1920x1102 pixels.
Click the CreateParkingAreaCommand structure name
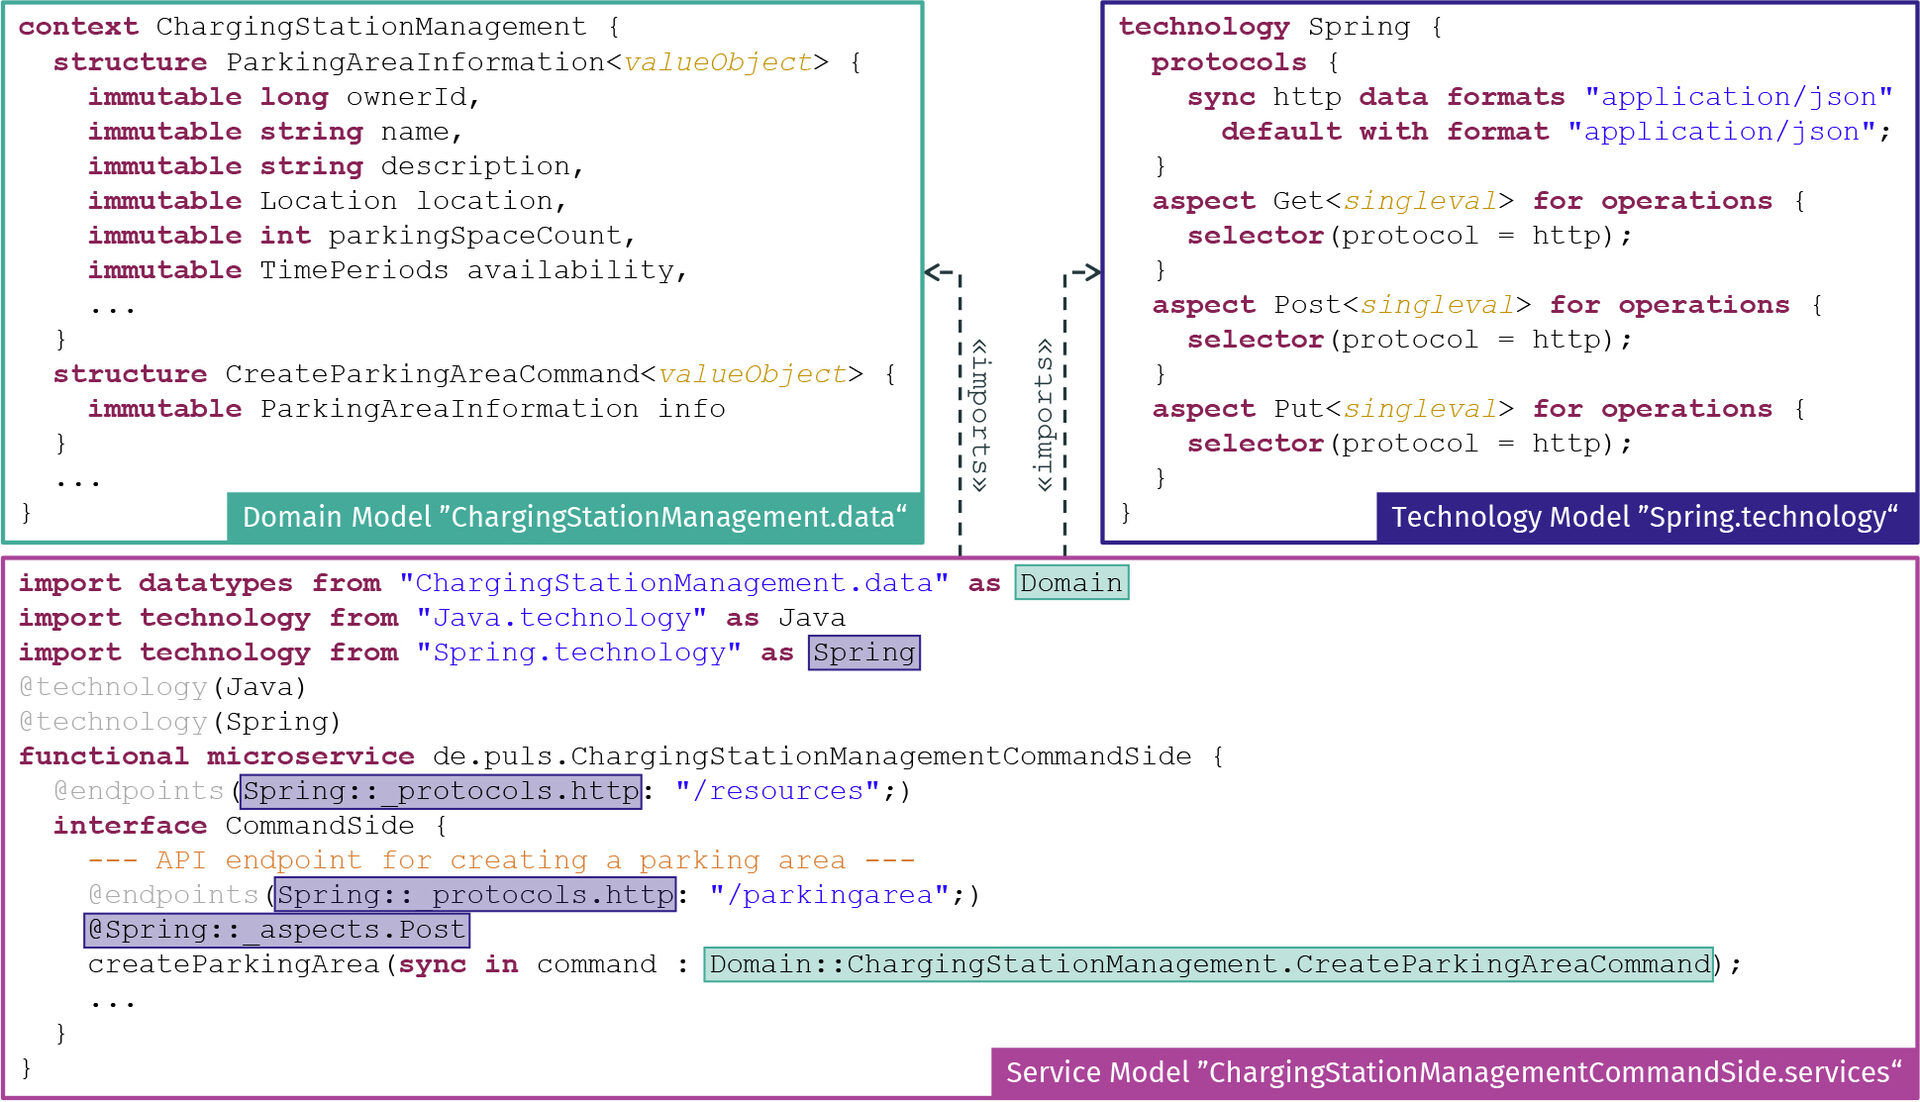pyautogui.click(x=432, y=374)
